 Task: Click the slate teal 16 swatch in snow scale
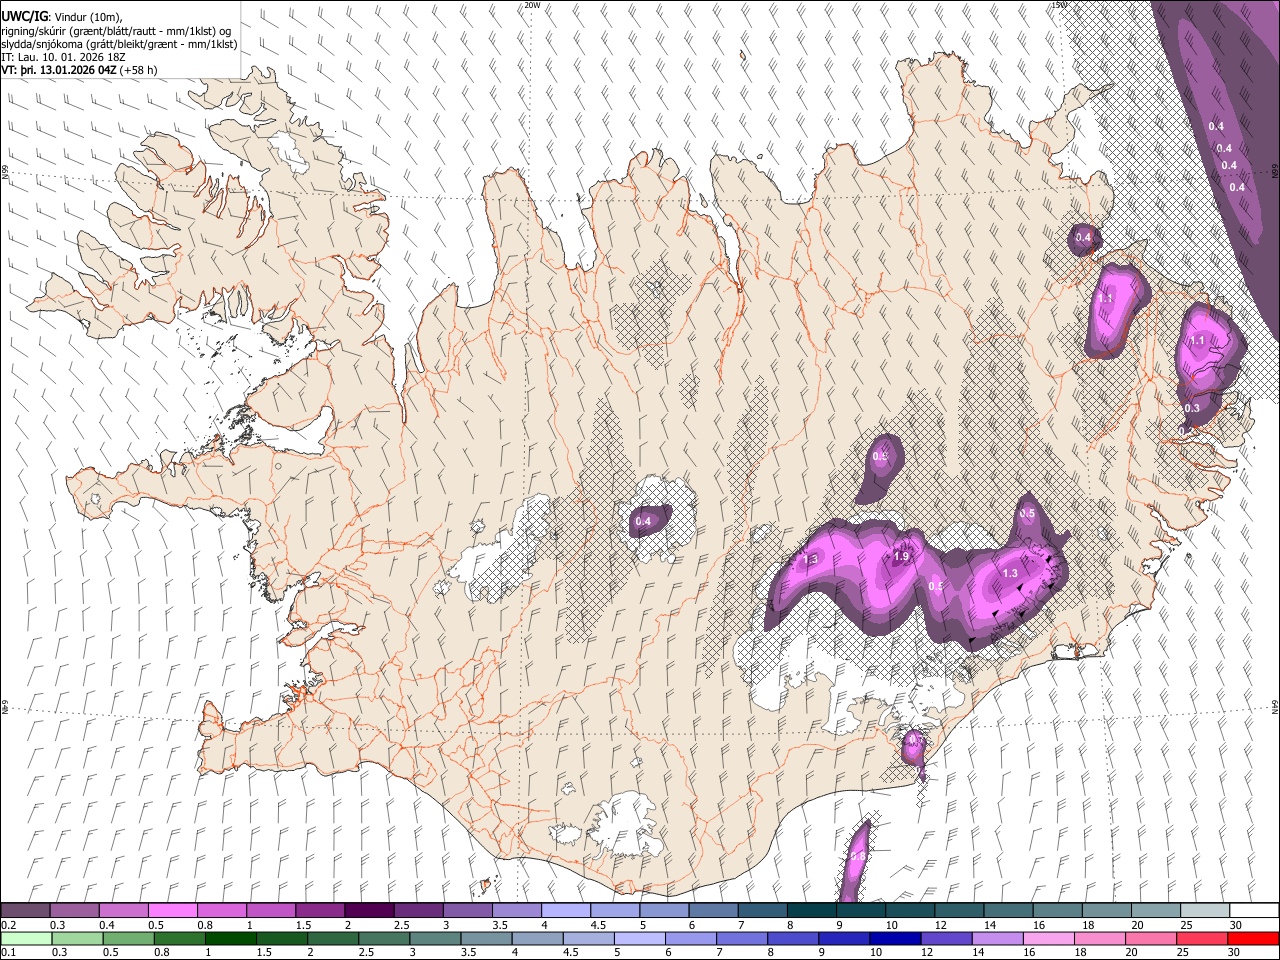pyautogui.click(x=1057, y=911)
